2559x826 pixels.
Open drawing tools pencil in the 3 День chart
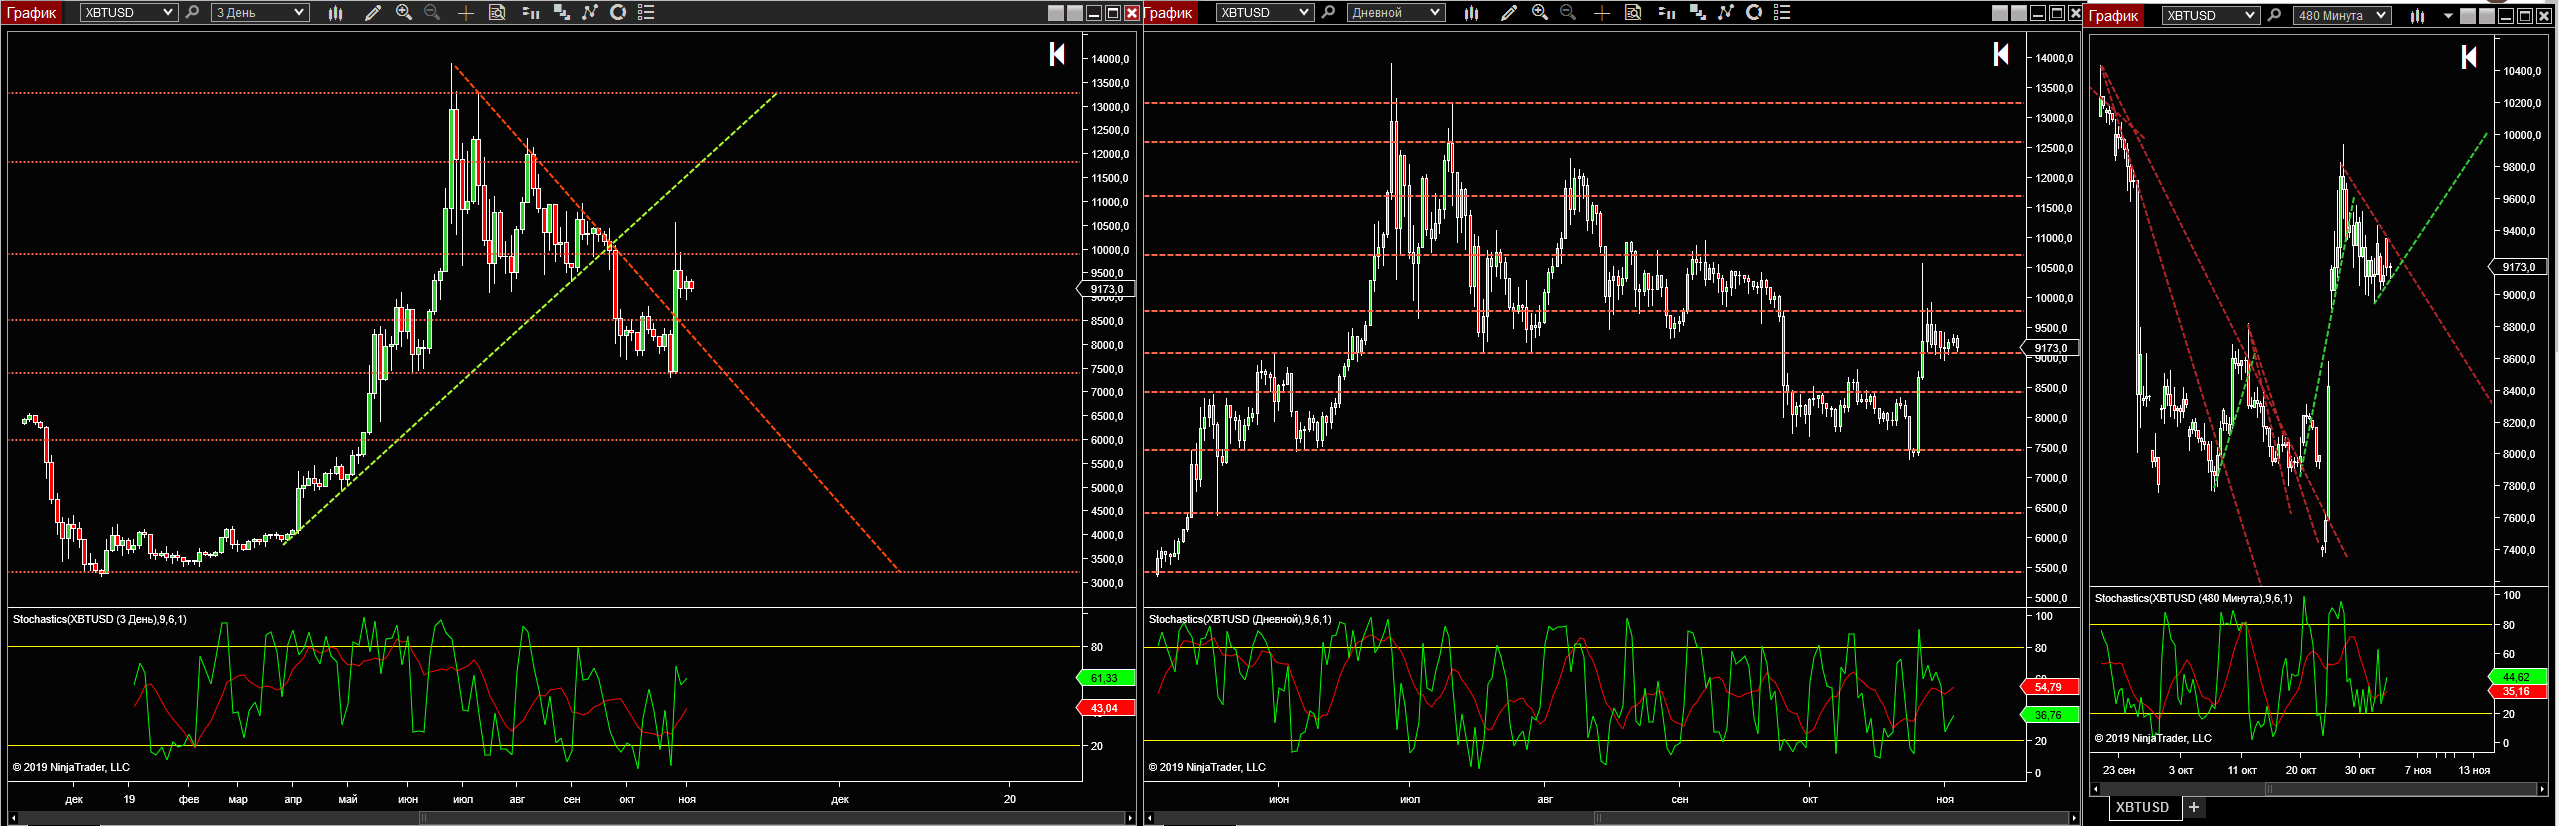tap(372, 13)
